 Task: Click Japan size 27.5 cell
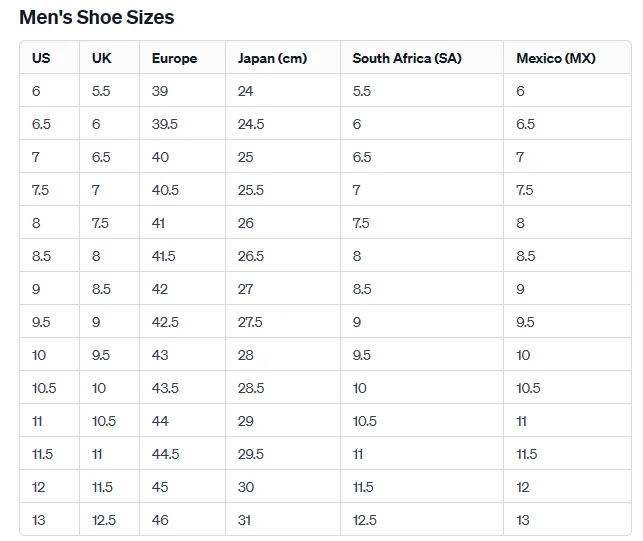click(x=250, y=322)
